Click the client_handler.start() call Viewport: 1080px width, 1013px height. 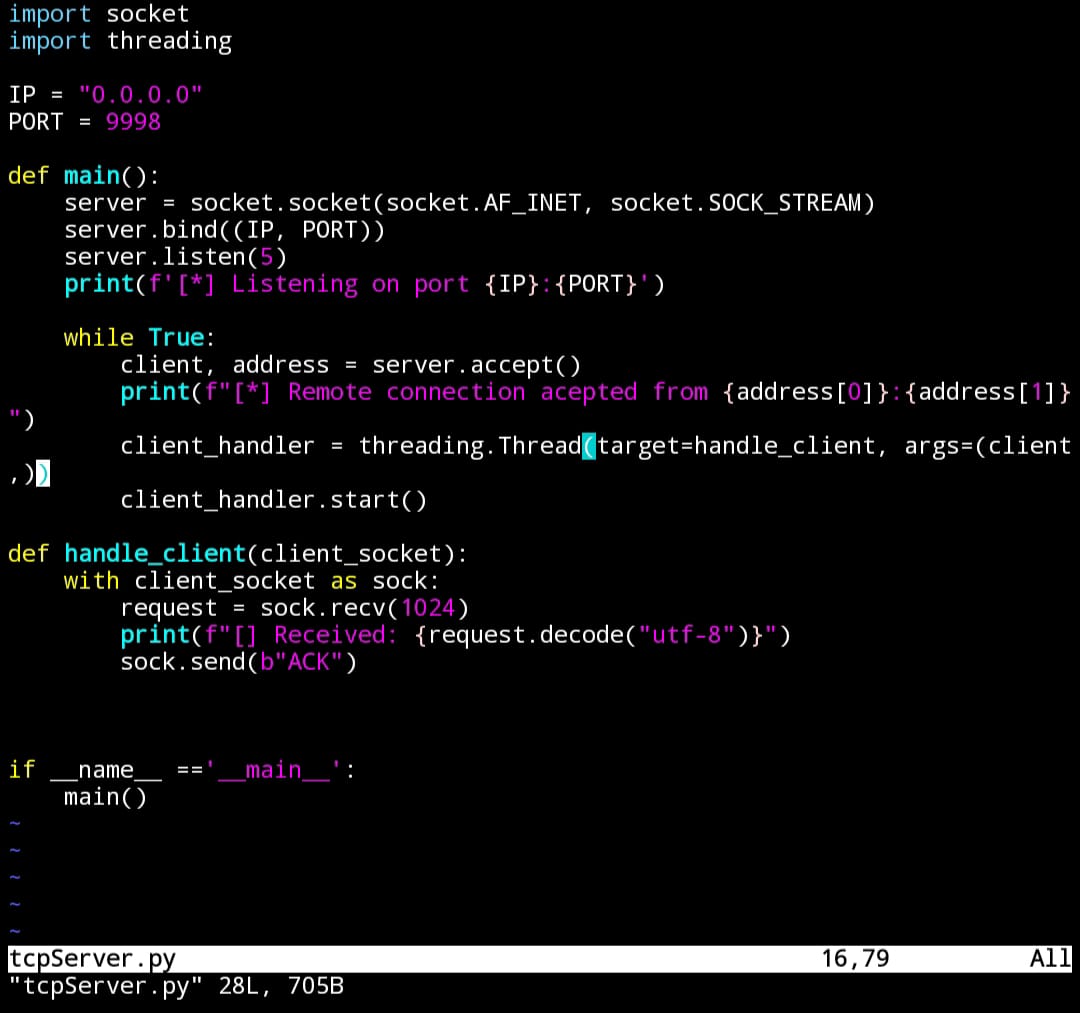click(273, 499)
